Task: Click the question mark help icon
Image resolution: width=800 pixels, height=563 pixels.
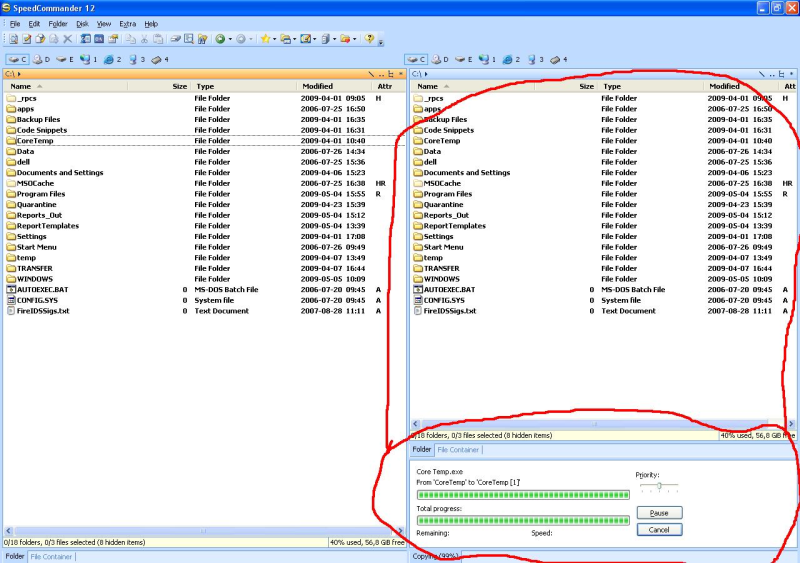Action: coord(369,39)
